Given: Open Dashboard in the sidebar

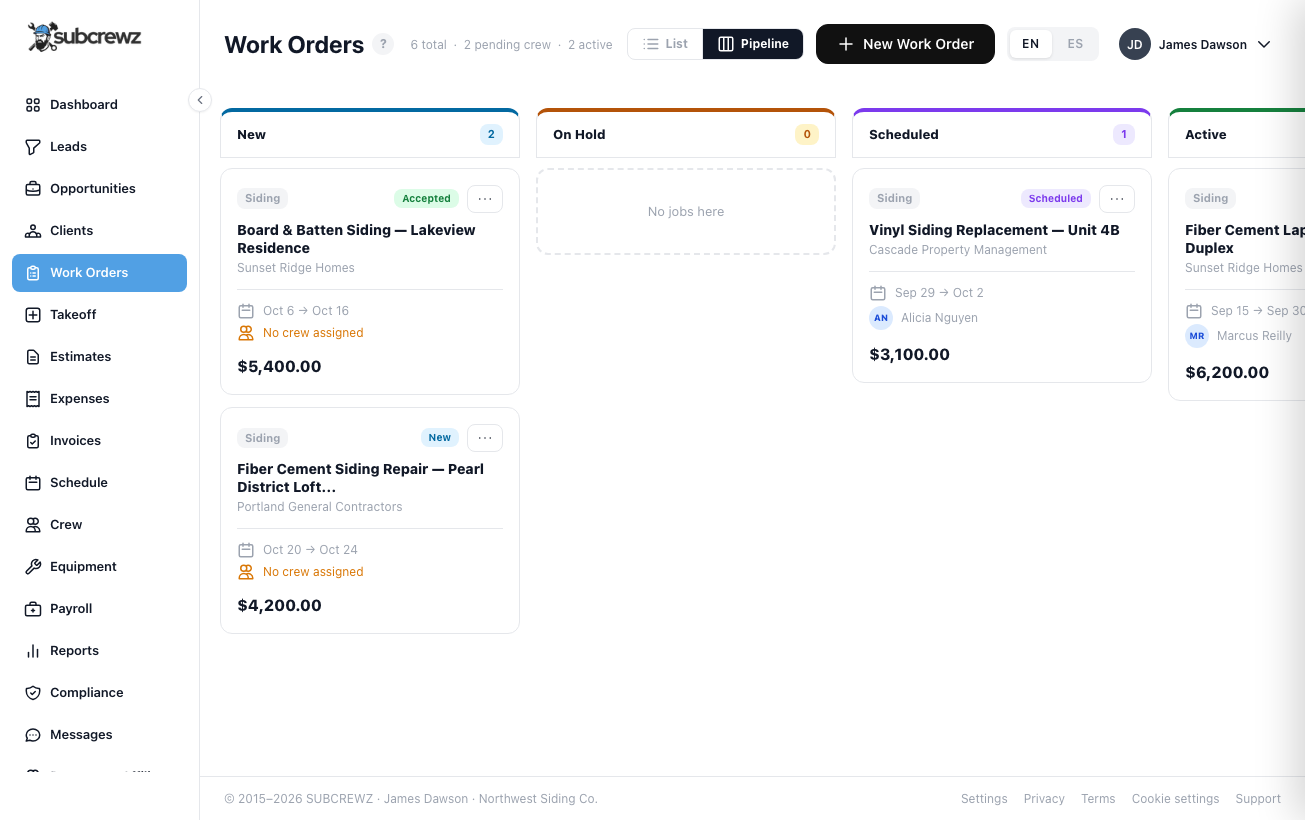Looking at the screenshot, I should point(99,105).
